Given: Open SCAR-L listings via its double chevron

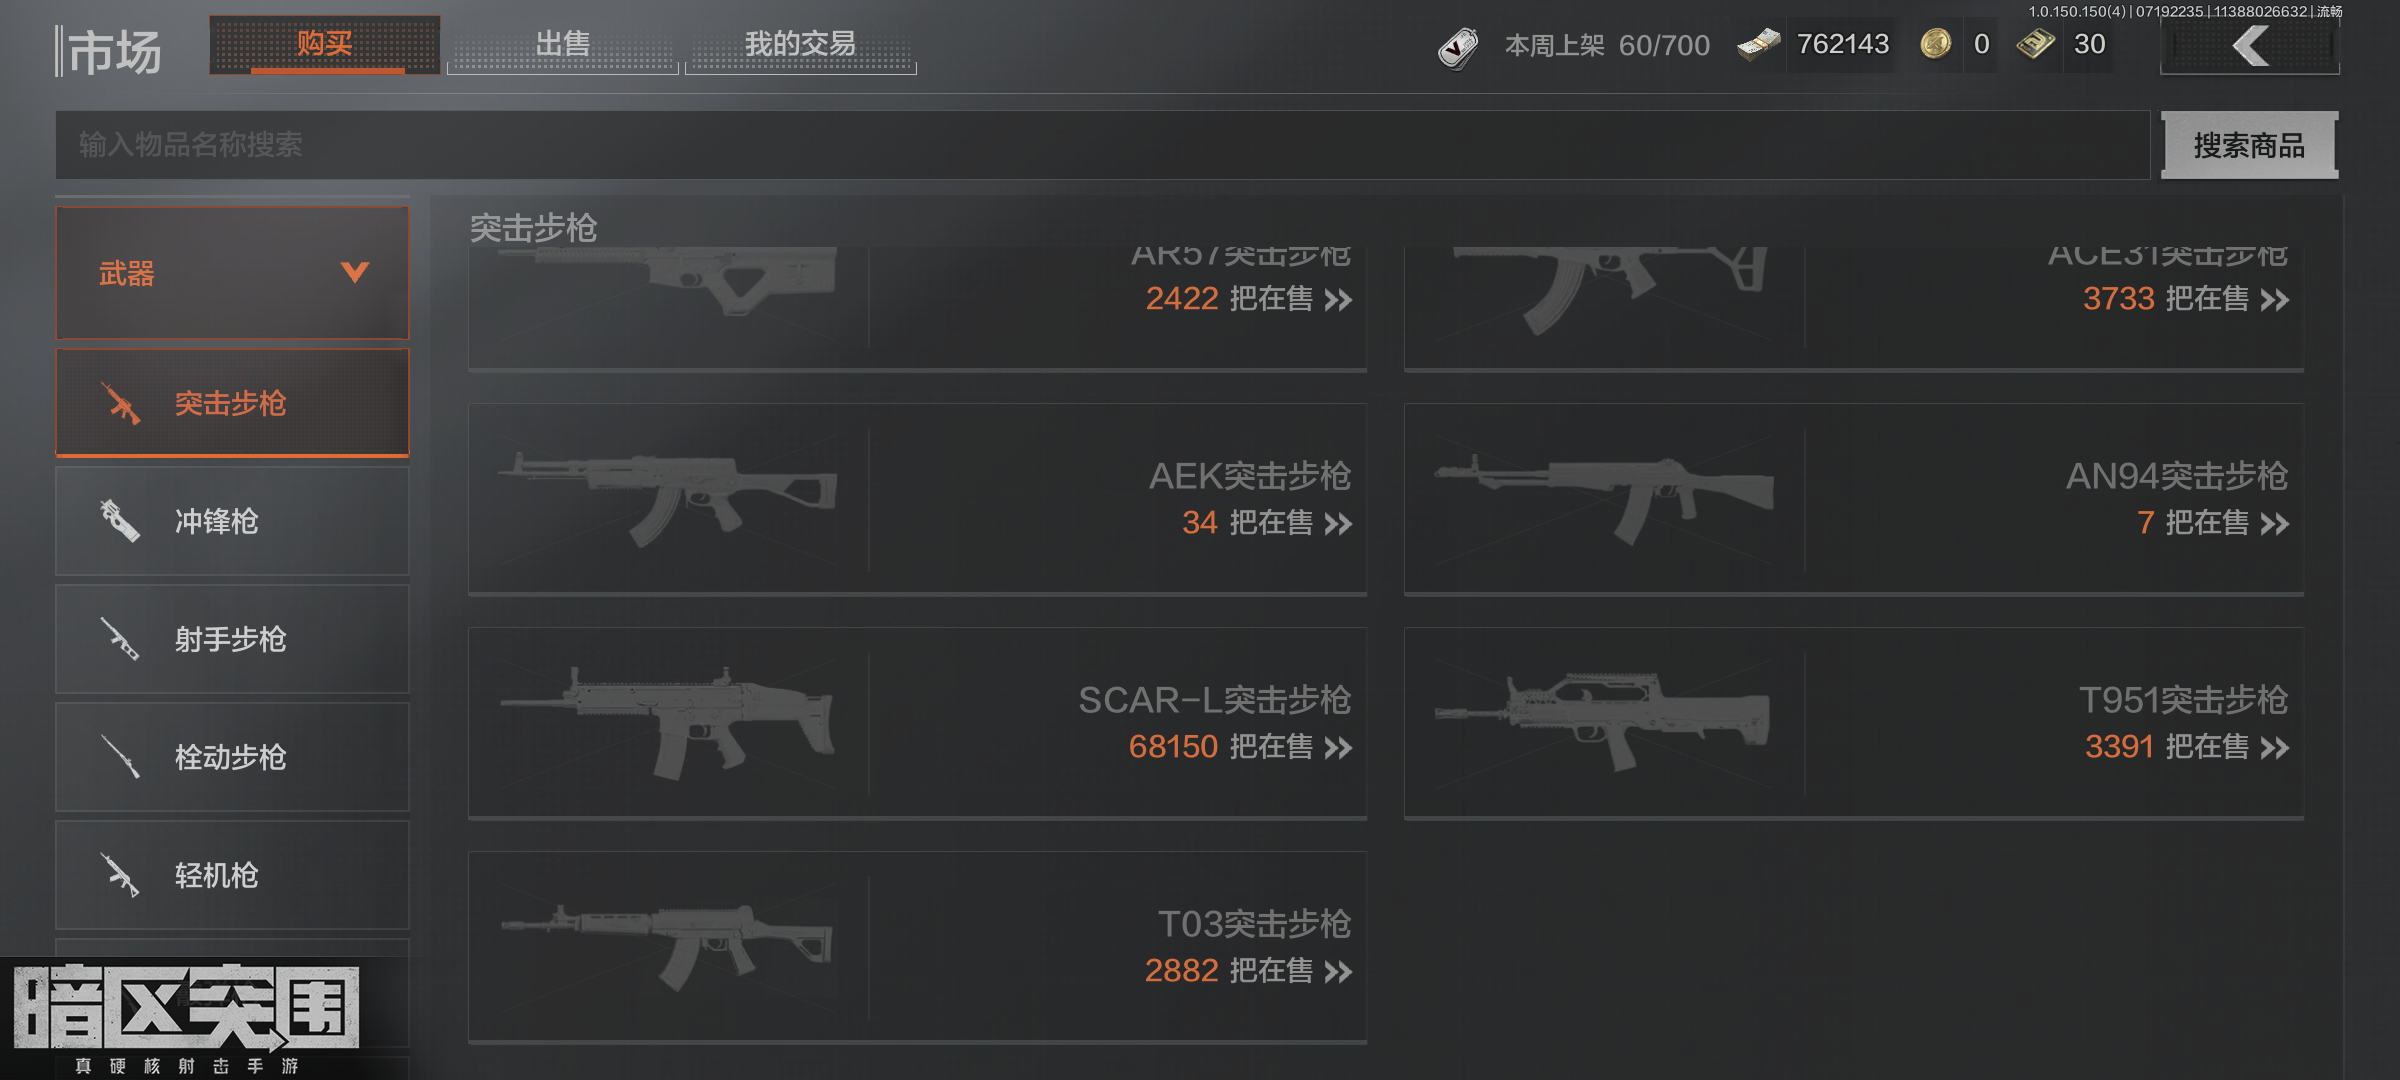Looking at the screenshot, I should 1338,748.
